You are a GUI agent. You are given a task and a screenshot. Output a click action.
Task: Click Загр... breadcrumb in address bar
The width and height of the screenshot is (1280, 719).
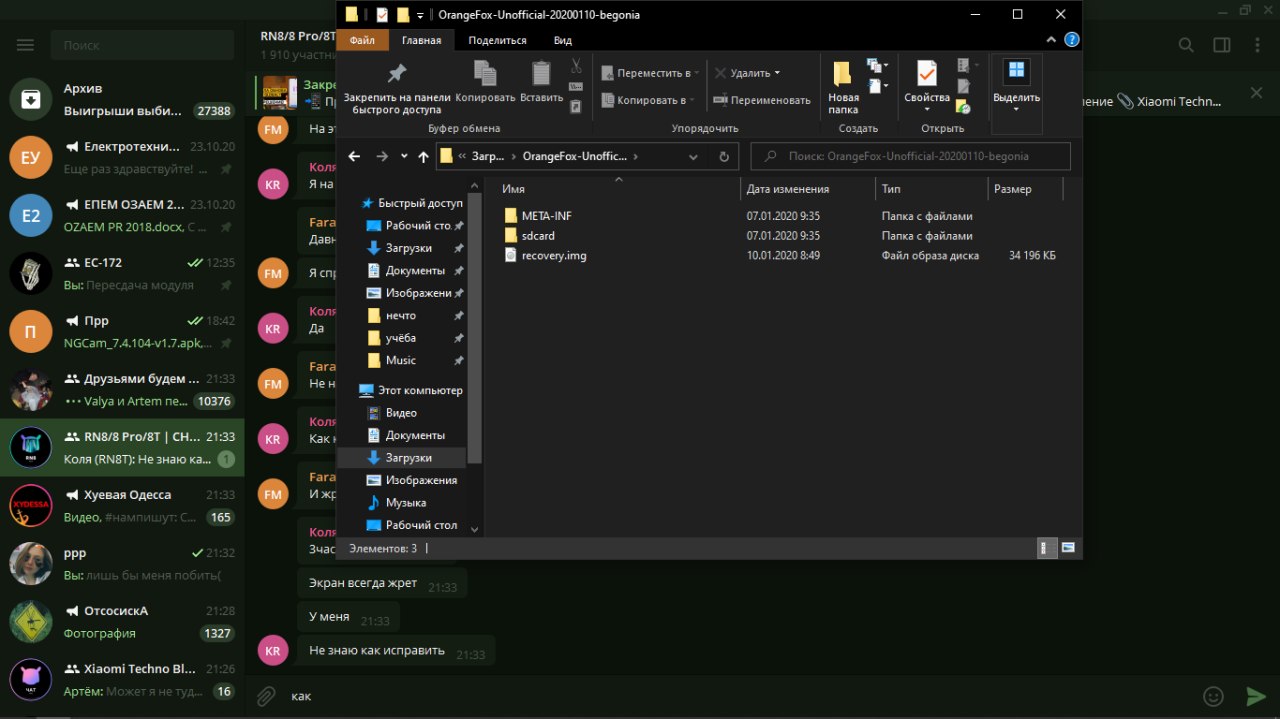pos(488,156)
